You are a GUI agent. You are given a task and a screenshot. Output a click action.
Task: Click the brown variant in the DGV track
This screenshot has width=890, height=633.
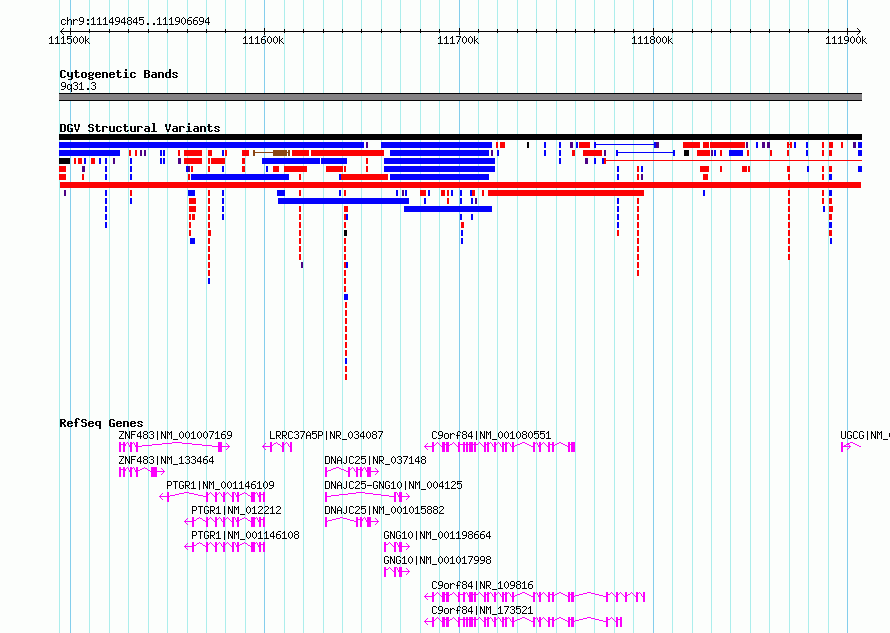pyautogui.click(x=272, y=153)
